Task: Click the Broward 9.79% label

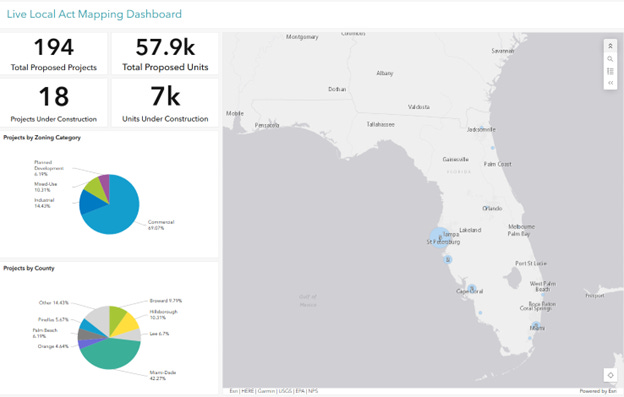Action: [x=166, y=301]
